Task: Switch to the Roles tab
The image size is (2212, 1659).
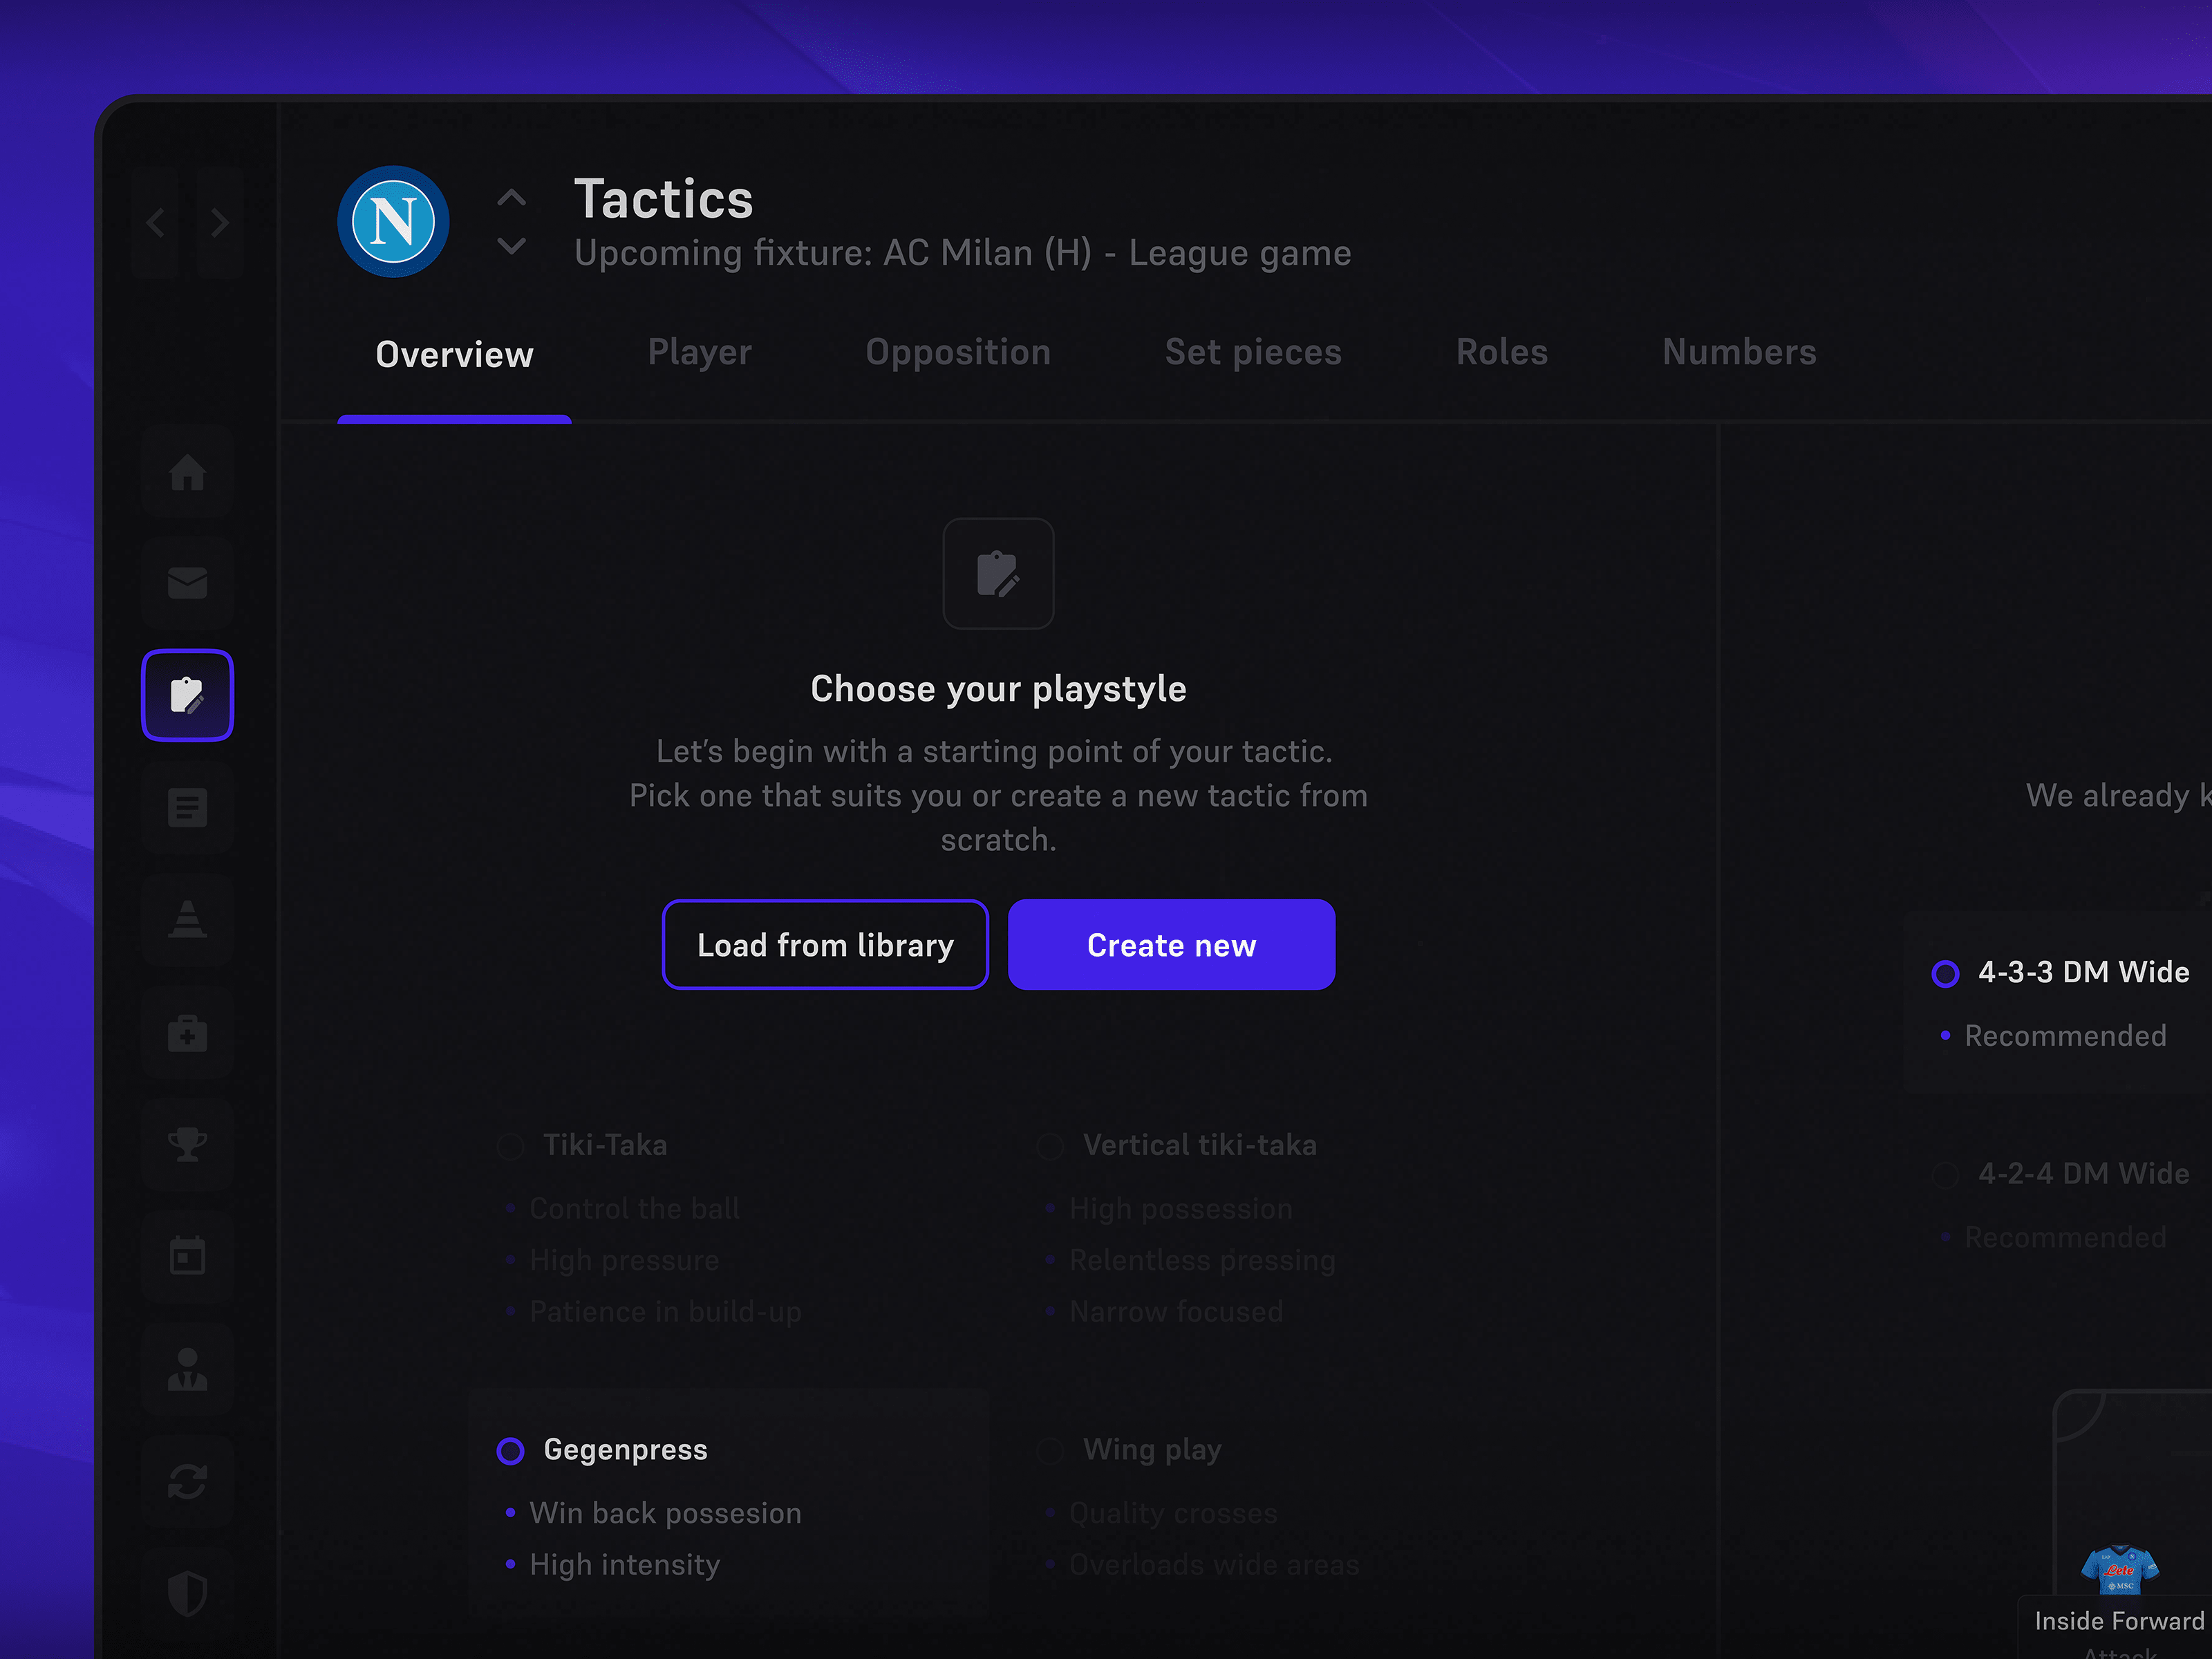Action: coord(1501,352)
